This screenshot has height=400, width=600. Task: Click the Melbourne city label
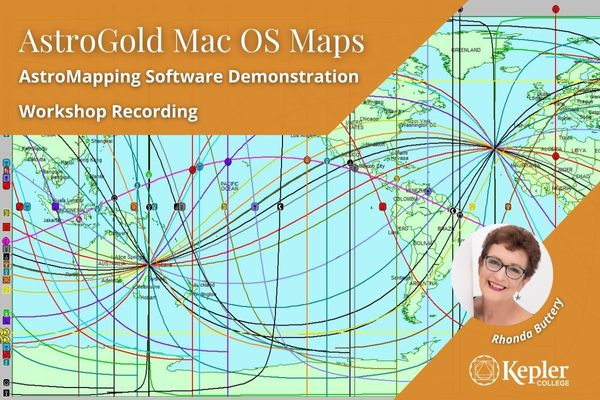click(x=148, y=287)
